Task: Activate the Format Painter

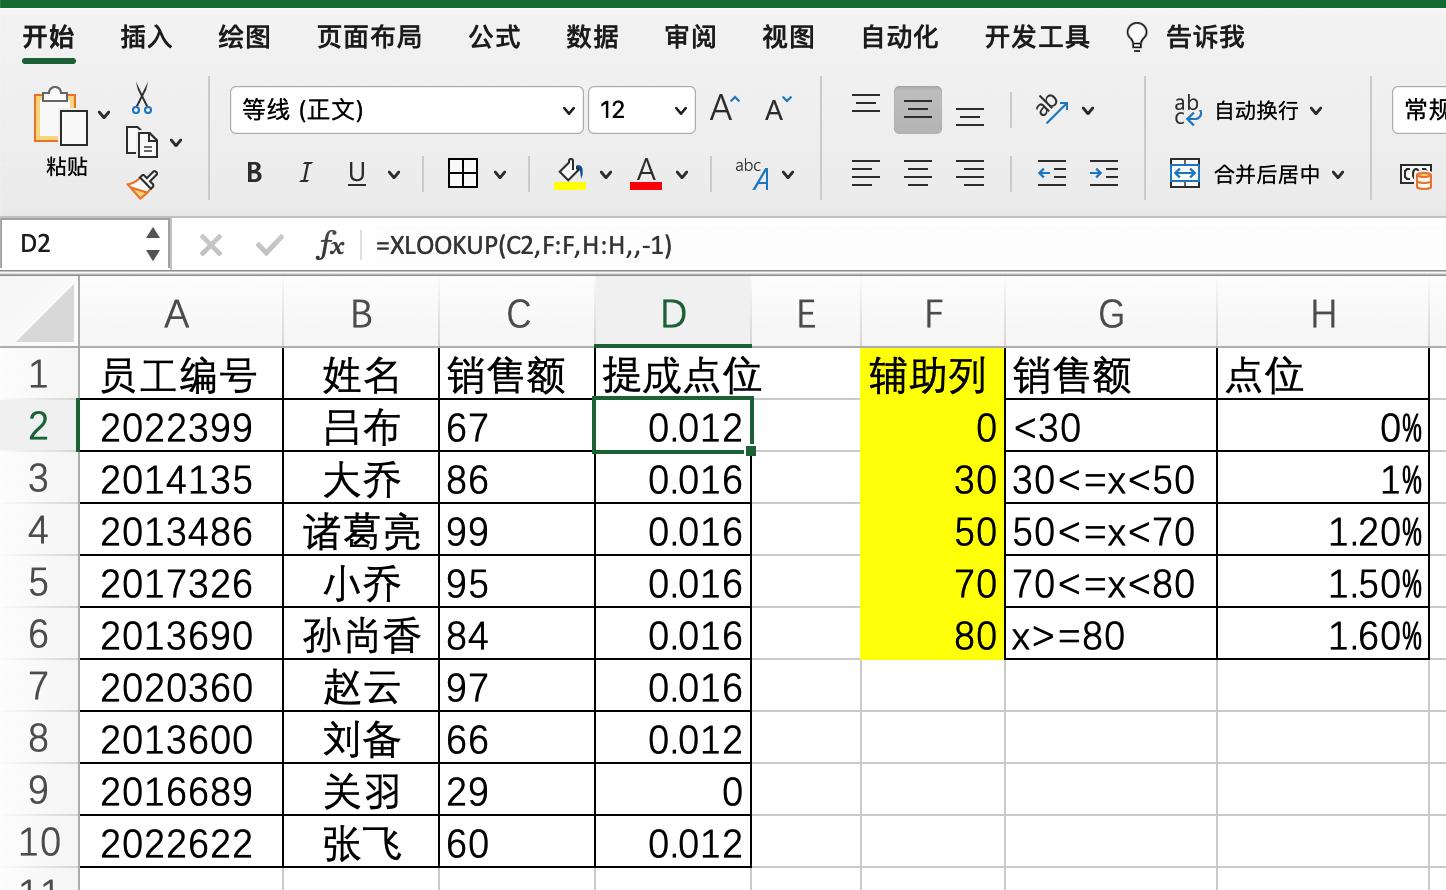Action: coord(139,185)
